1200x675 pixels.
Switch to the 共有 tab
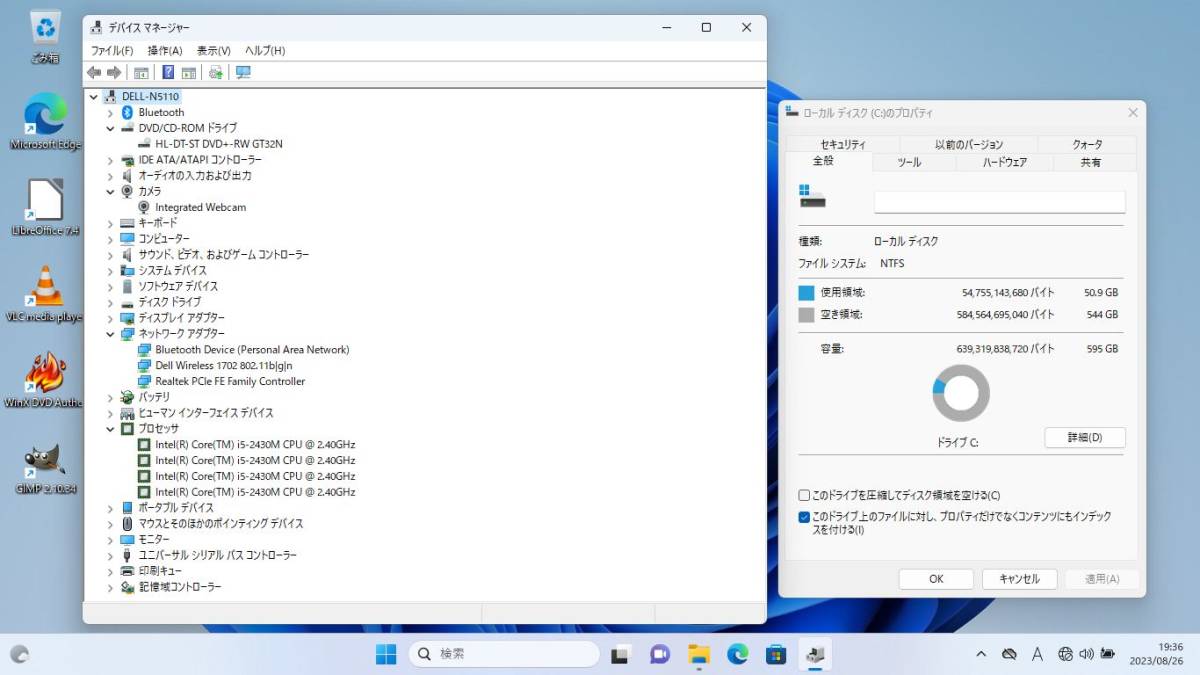1091,162
